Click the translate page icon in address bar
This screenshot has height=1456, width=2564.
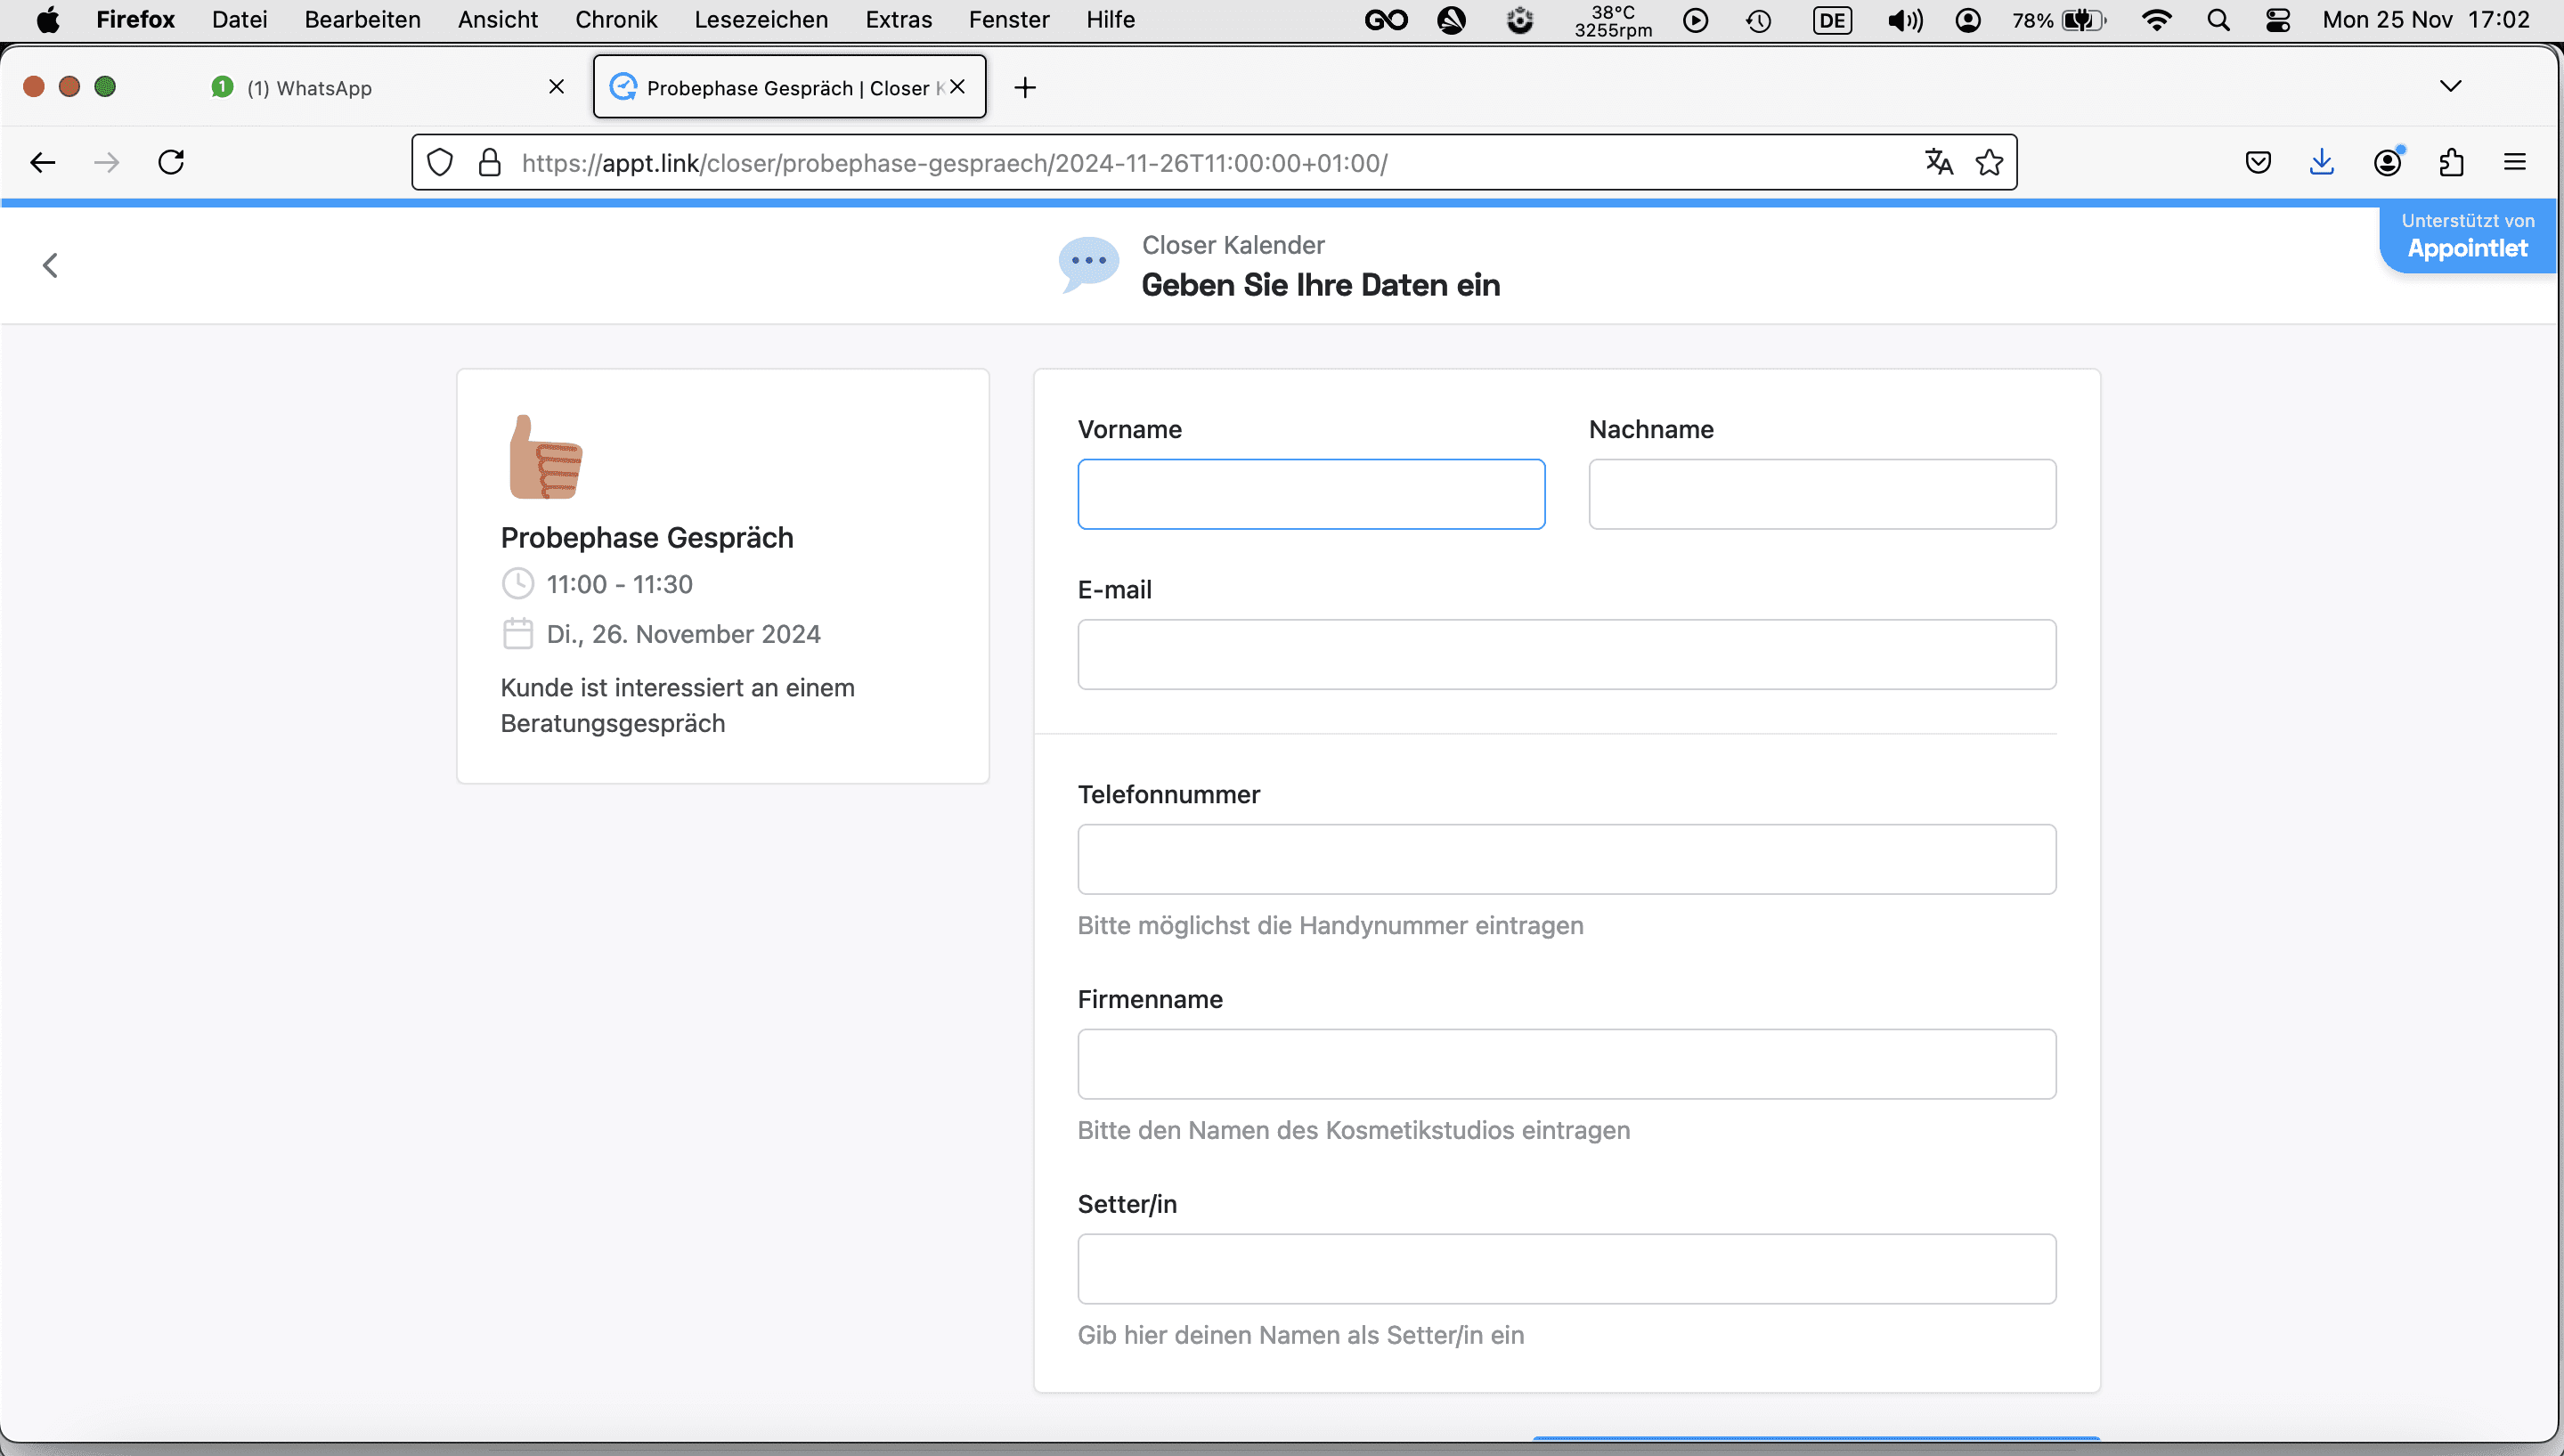[1938, 162]
